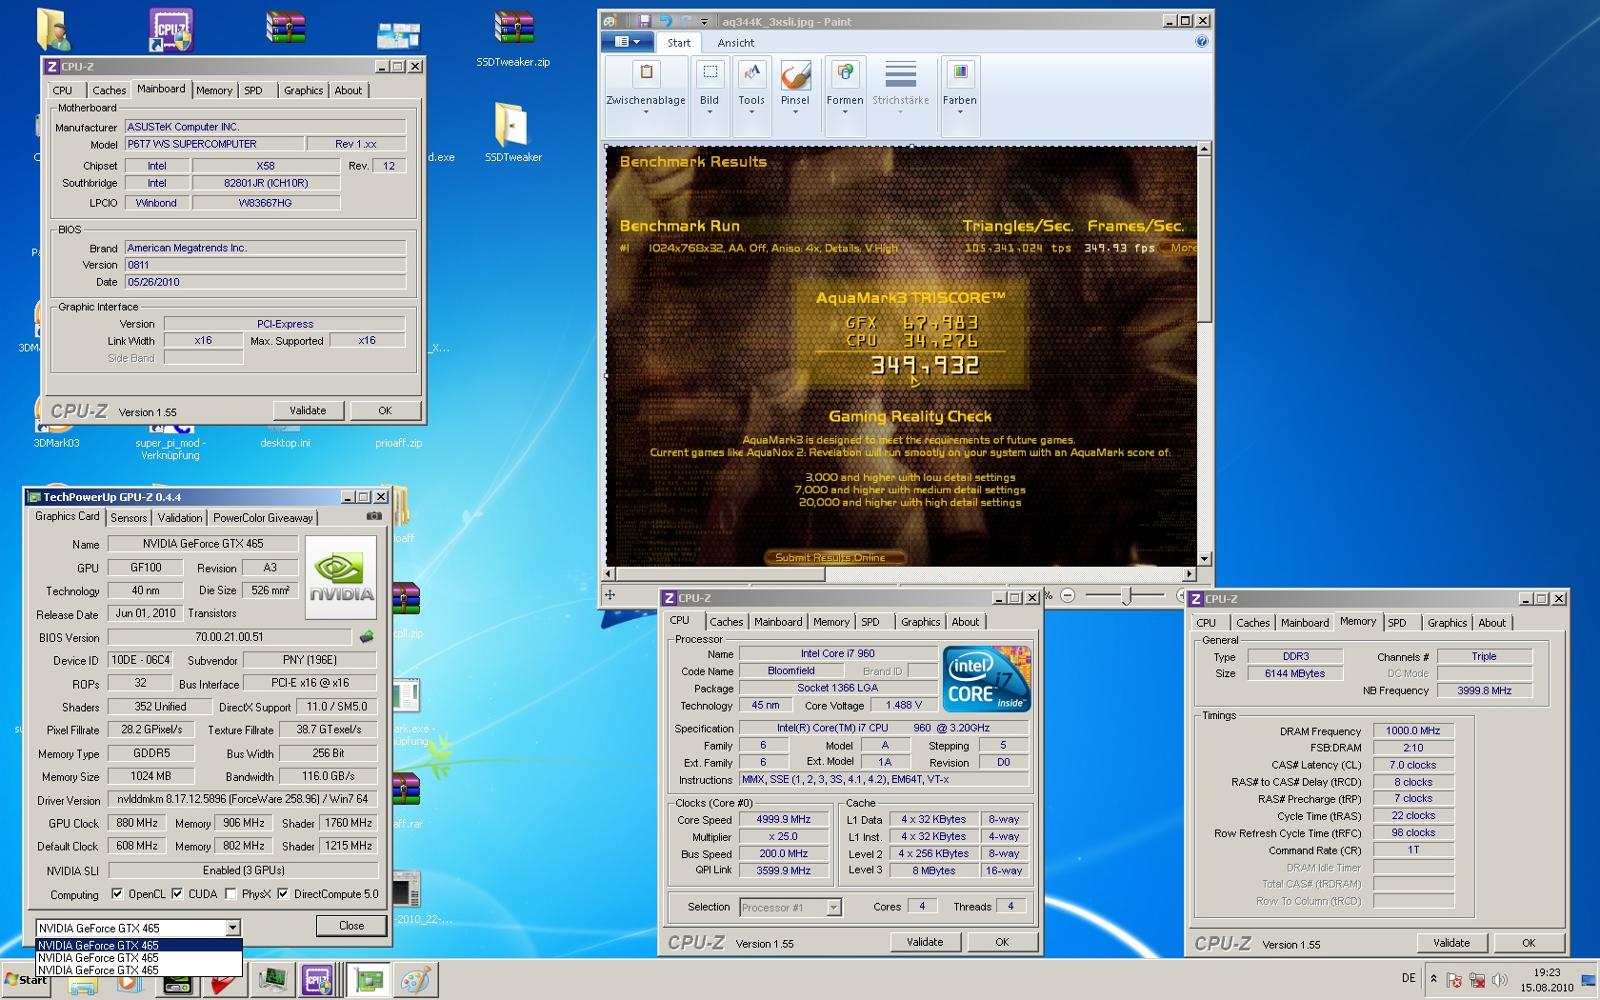Expand the Pinsel dropdown arrow in Paint

tap(795, 112)
